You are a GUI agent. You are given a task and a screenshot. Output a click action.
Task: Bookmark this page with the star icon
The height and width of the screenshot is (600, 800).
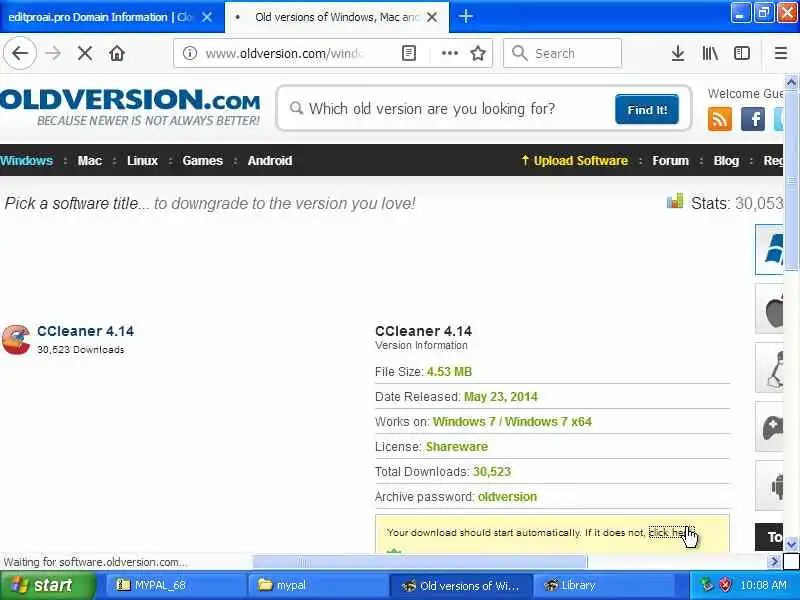(x=478, y=53)
